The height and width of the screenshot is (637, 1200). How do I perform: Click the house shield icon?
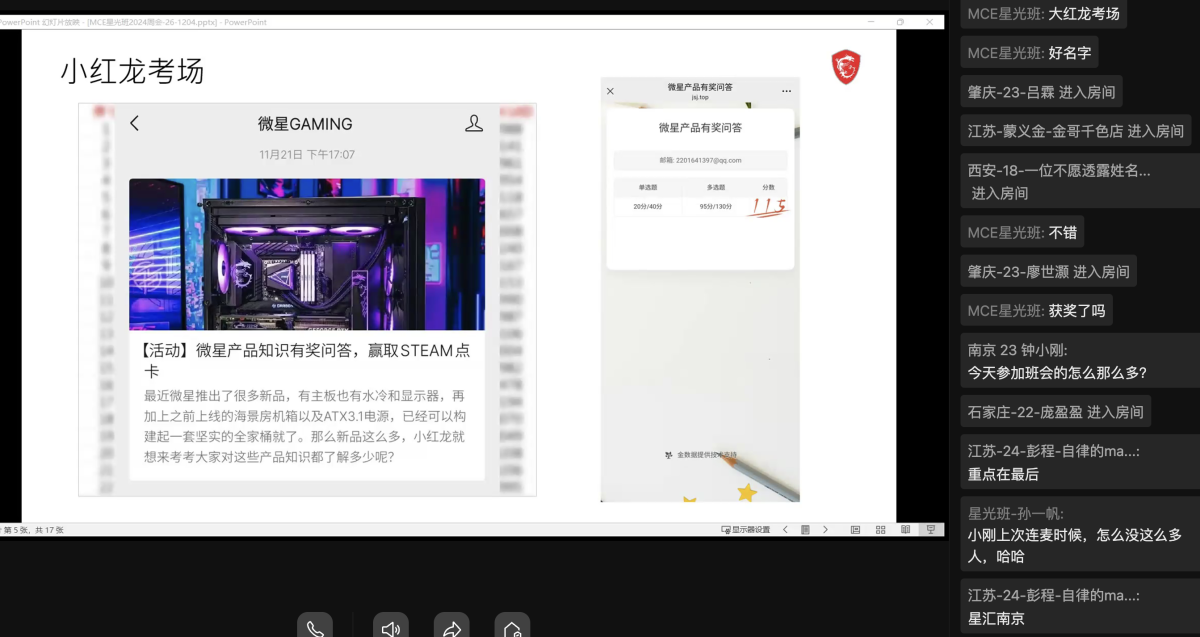[512, 629]
